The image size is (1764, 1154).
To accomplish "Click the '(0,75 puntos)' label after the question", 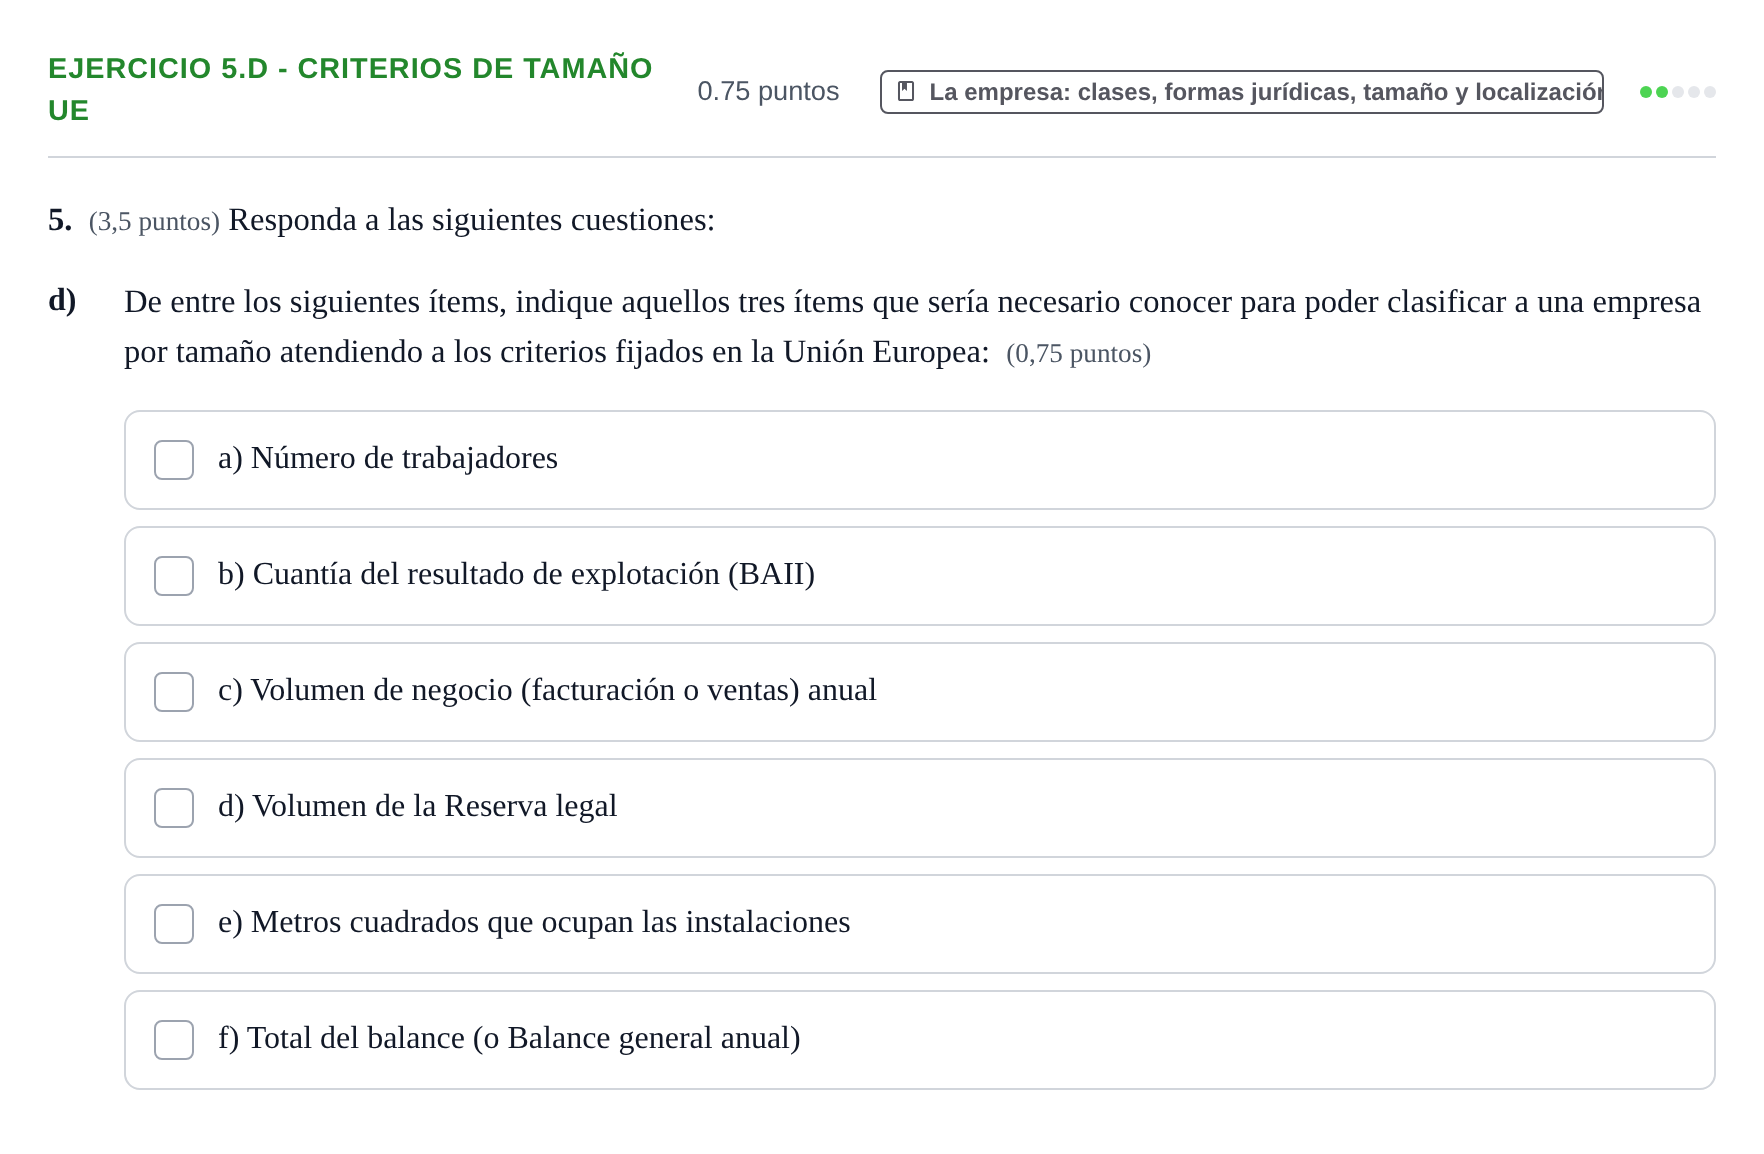I will [1078, 354].
